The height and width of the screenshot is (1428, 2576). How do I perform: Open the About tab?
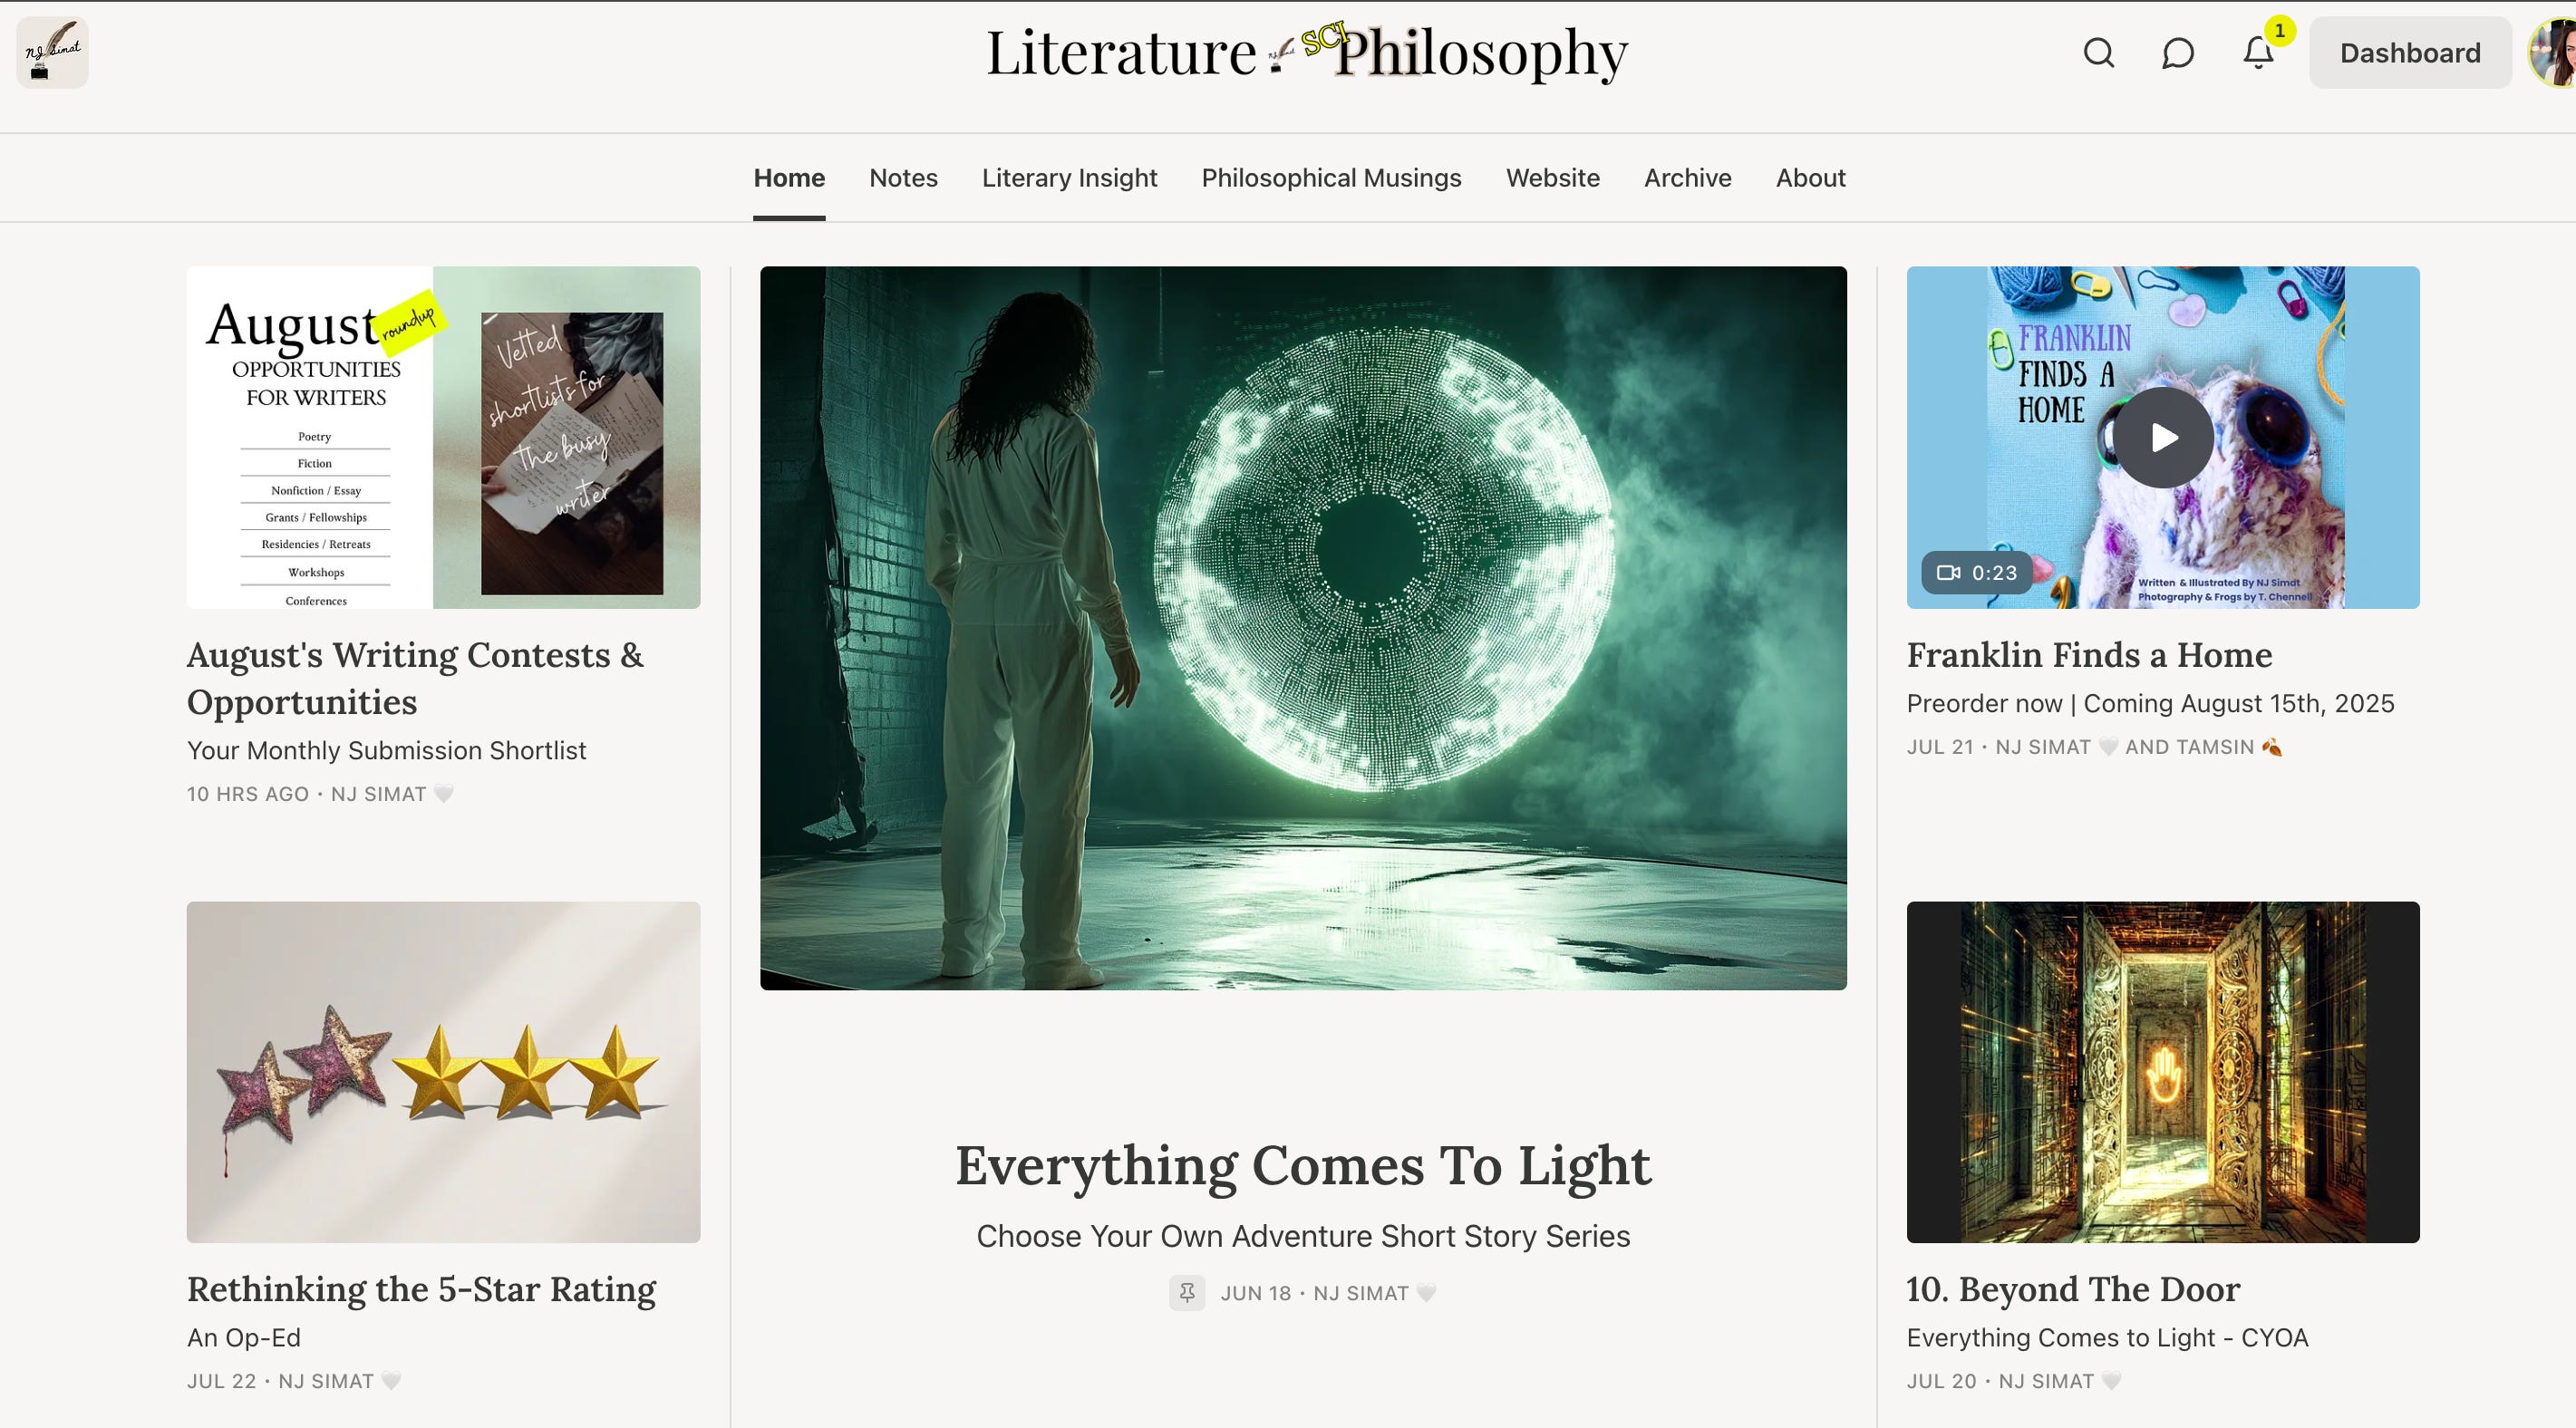(x=1810, y=178)
